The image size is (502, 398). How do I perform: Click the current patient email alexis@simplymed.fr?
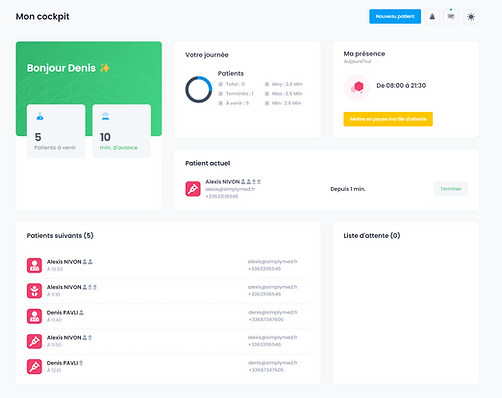click(230, 189)
